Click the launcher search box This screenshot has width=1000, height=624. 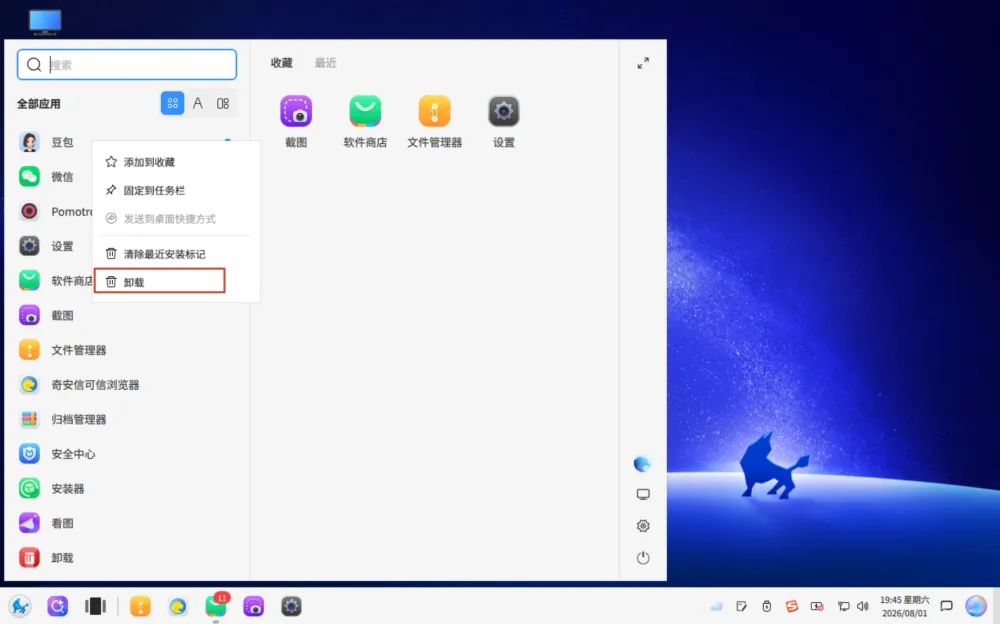click(127, 64)
